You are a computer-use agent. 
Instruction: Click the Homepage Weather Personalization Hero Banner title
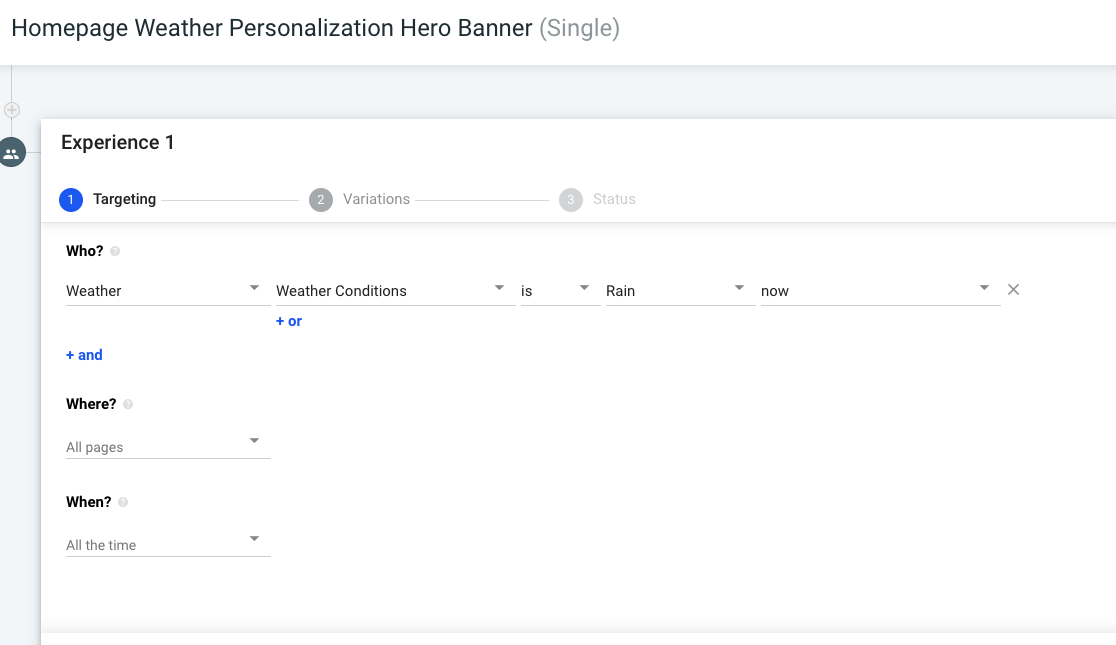(272, 28)
